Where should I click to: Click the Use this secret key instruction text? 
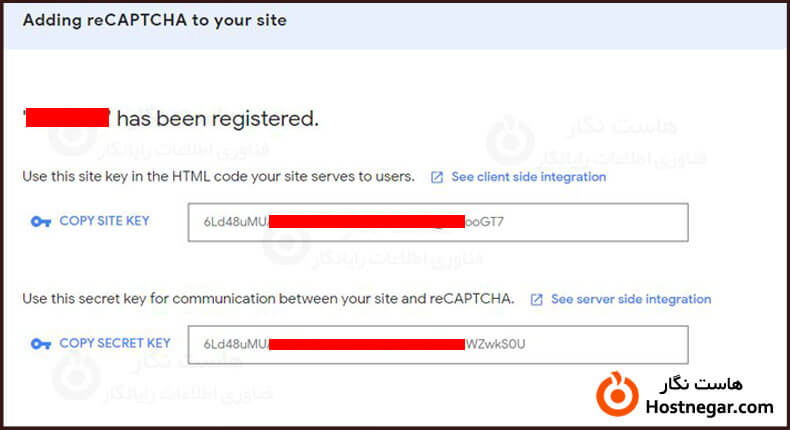(268, 299)
